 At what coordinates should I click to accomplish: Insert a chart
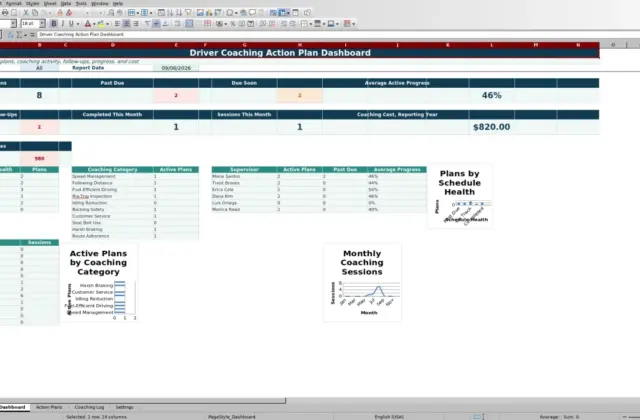(x=209, y=13)
